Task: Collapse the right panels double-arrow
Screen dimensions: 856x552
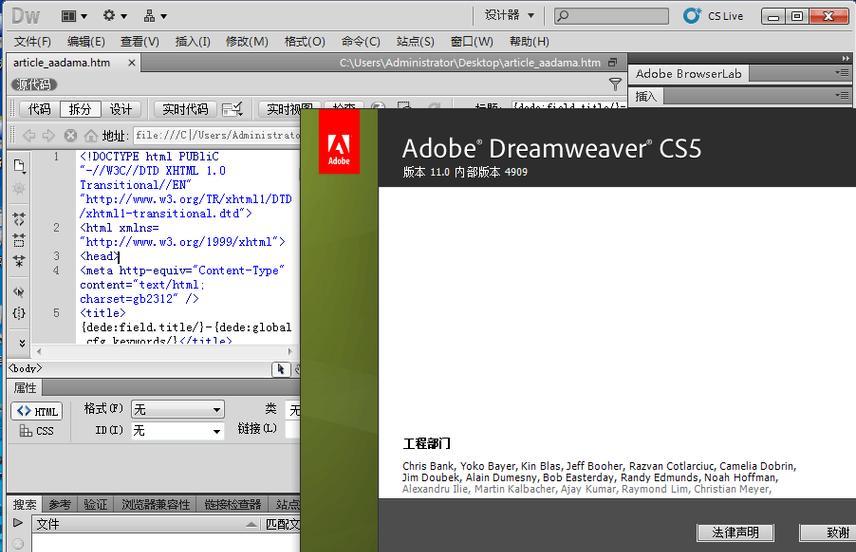Action: (x=846, y=58)
